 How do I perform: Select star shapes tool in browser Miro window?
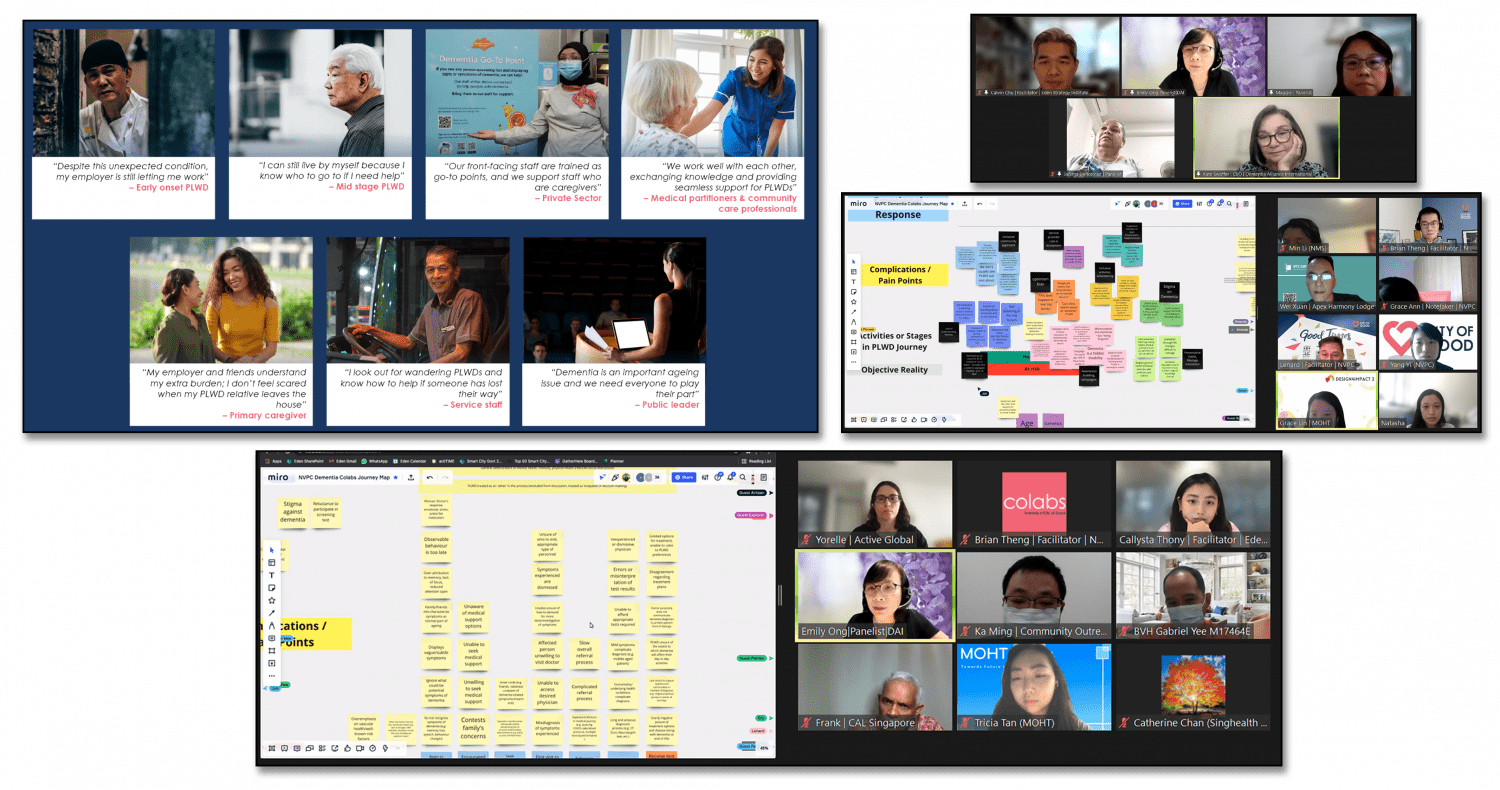[x=272, y=600]
